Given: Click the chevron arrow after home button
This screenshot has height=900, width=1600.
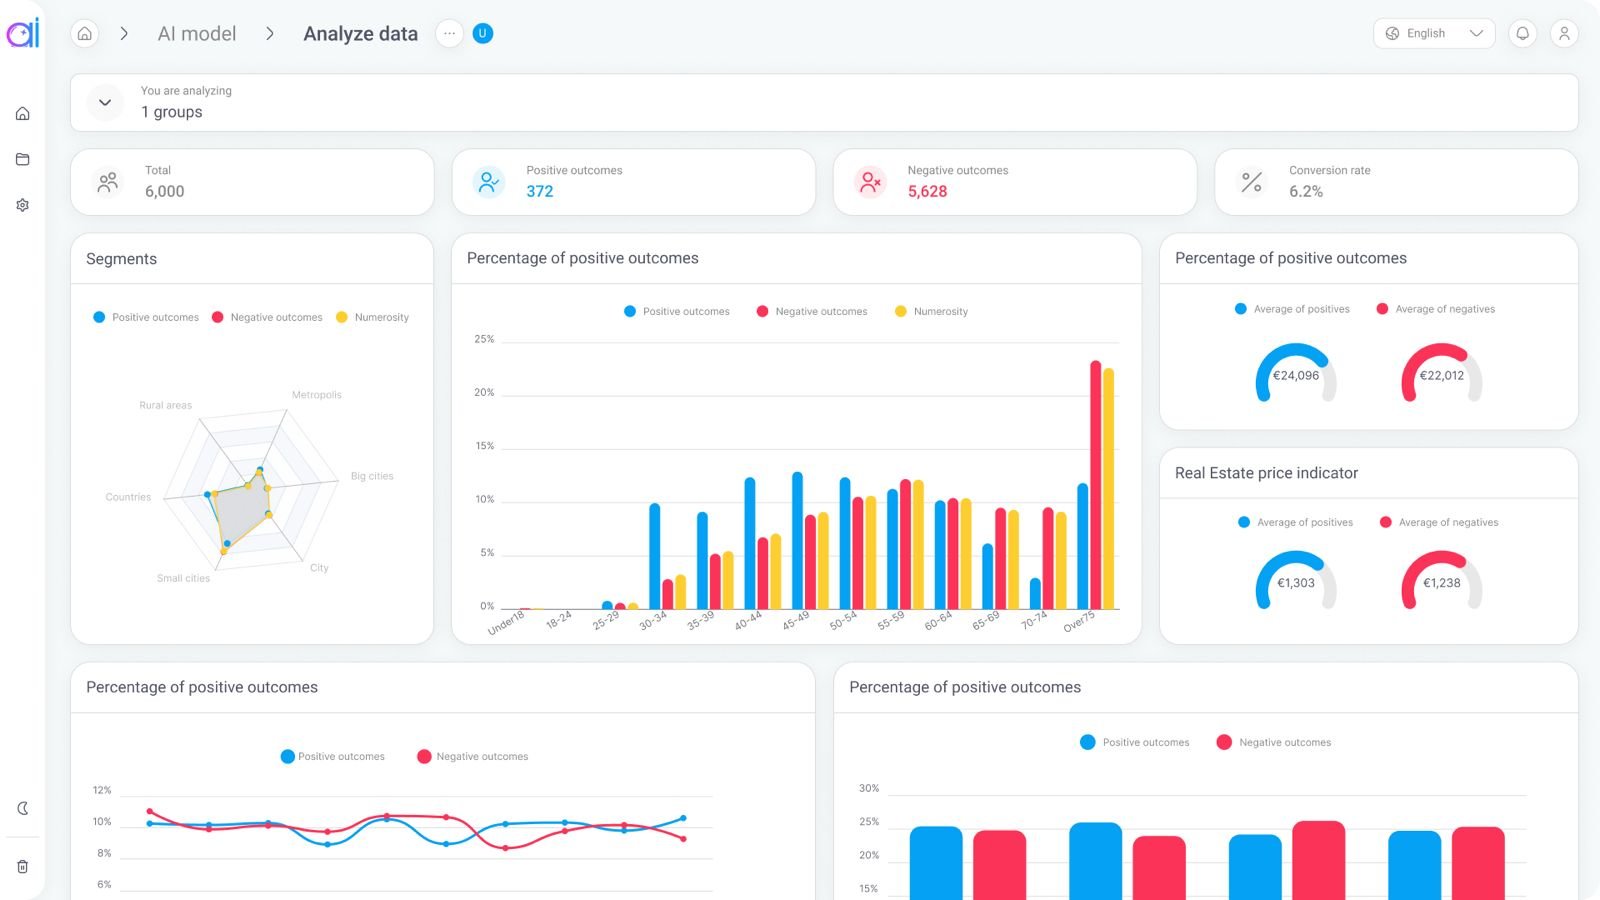Looking at the screenshot, I should point(124,34).
